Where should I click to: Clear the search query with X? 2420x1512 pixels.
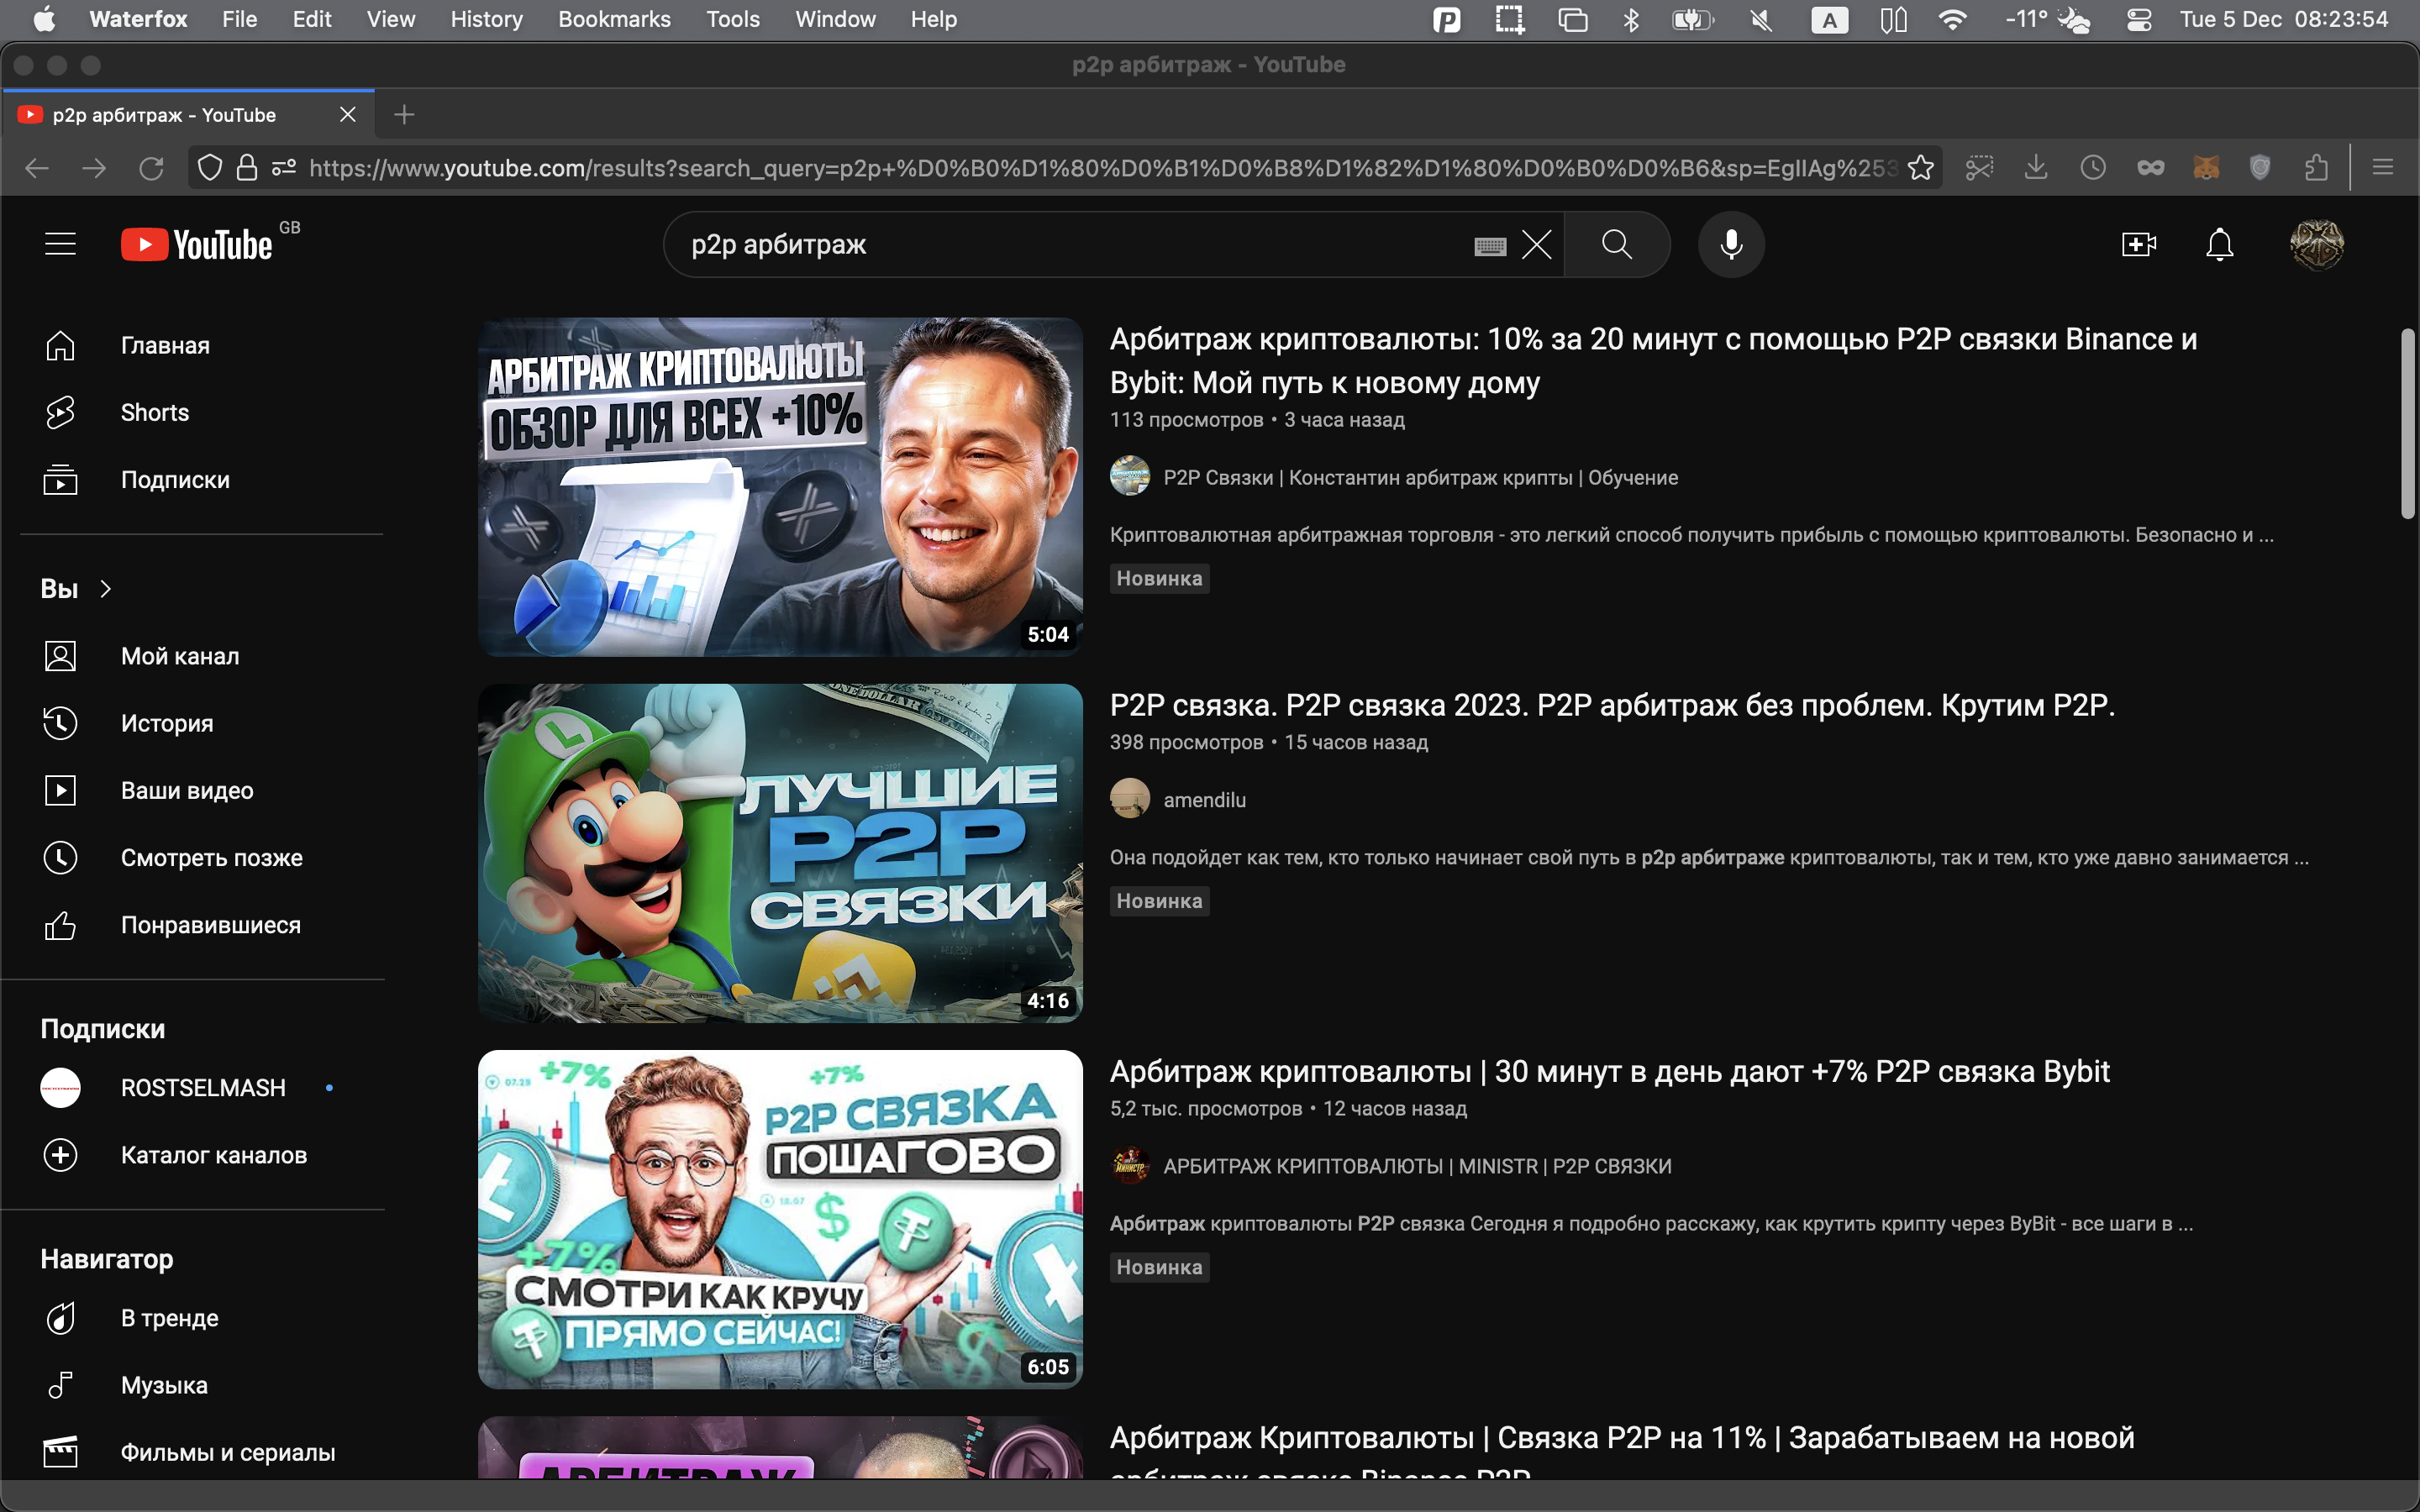[1536, 244]
